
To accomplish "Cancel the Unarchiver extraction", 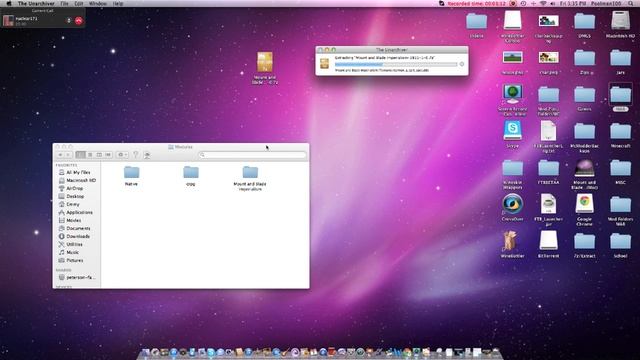I will tap(462, 64).
